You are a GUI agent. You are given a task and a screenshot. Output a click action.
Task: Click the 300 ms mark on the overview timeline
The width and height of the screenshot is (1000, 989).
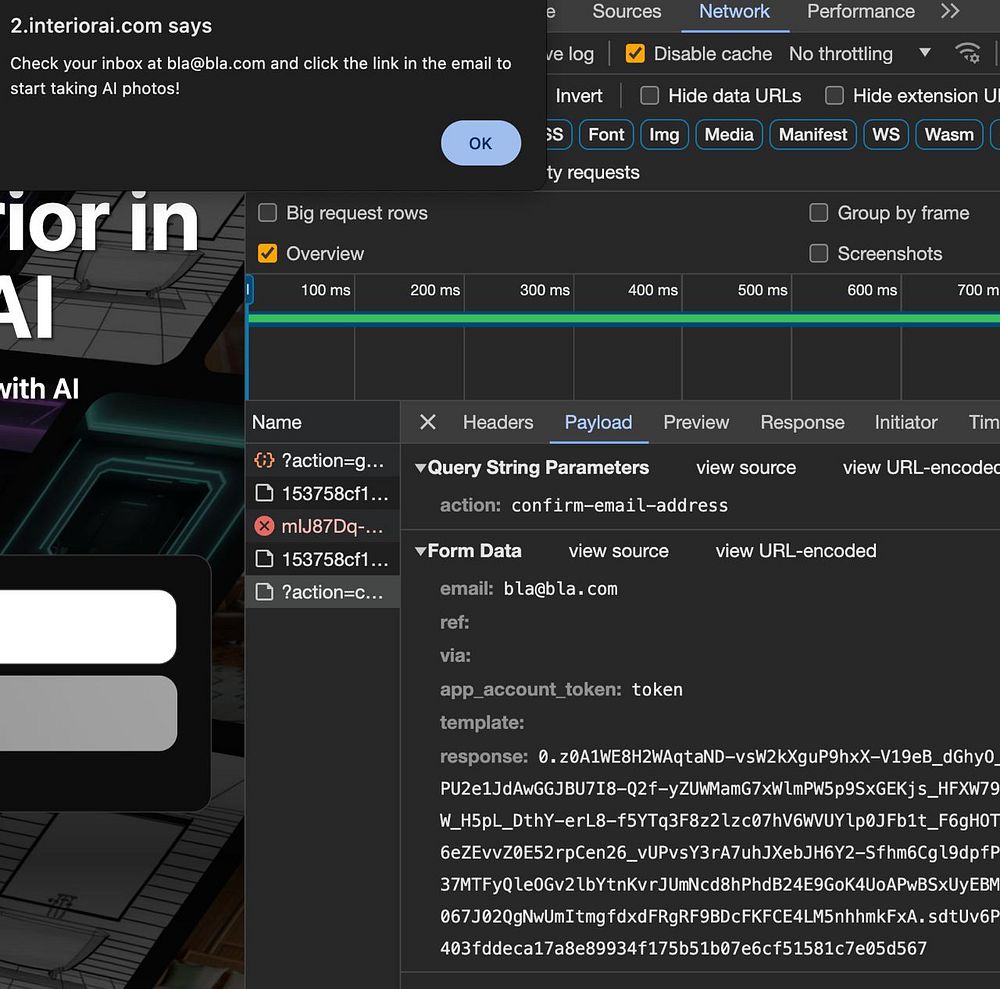coord(544,290)
